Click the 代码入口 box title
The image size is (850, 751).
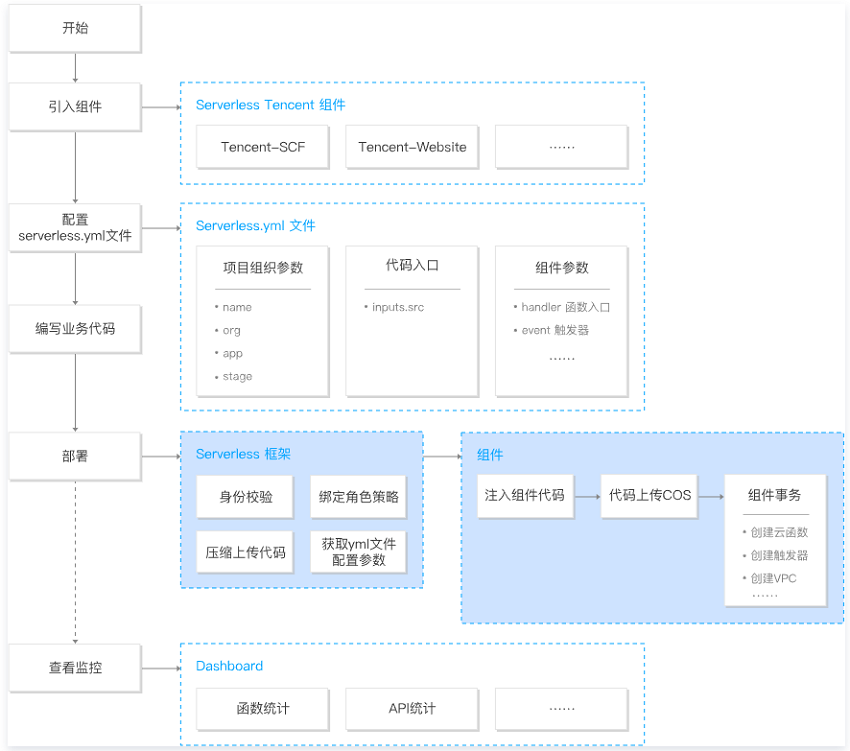[x=412, y=265]
